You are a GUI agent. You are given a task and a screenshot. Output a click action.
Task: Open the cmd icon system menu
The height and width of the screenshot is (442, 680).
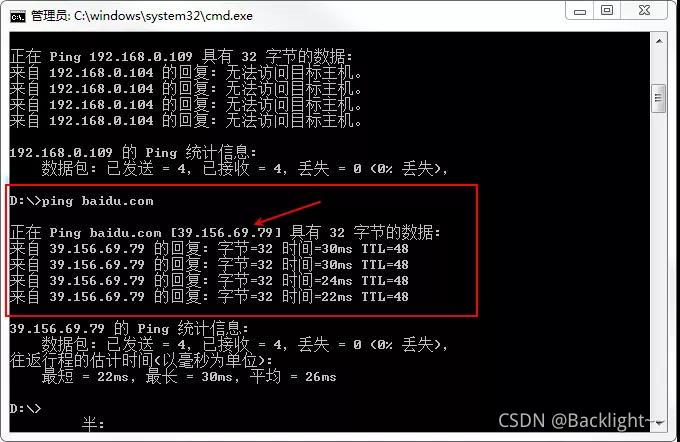point(18,16)
